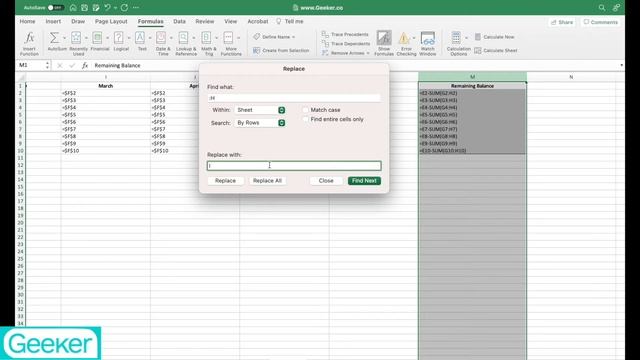Click Create from Selection
The image size is (640, 360).
[281, 51]
